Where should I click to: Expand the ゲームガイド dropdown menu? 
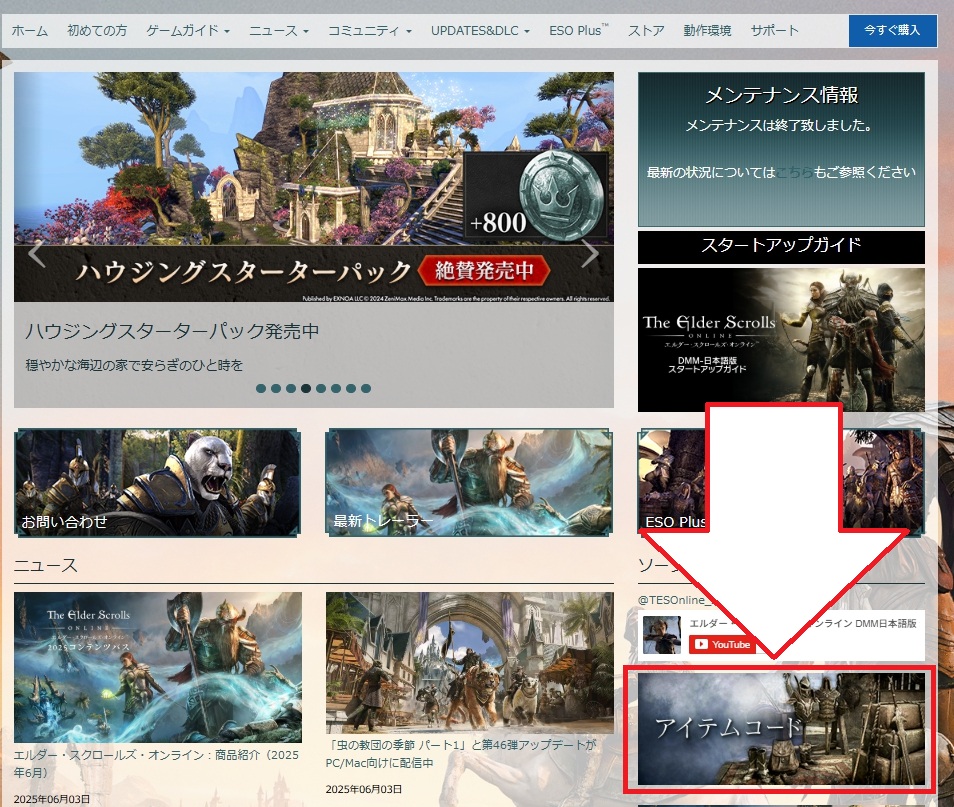pos(188,30)
